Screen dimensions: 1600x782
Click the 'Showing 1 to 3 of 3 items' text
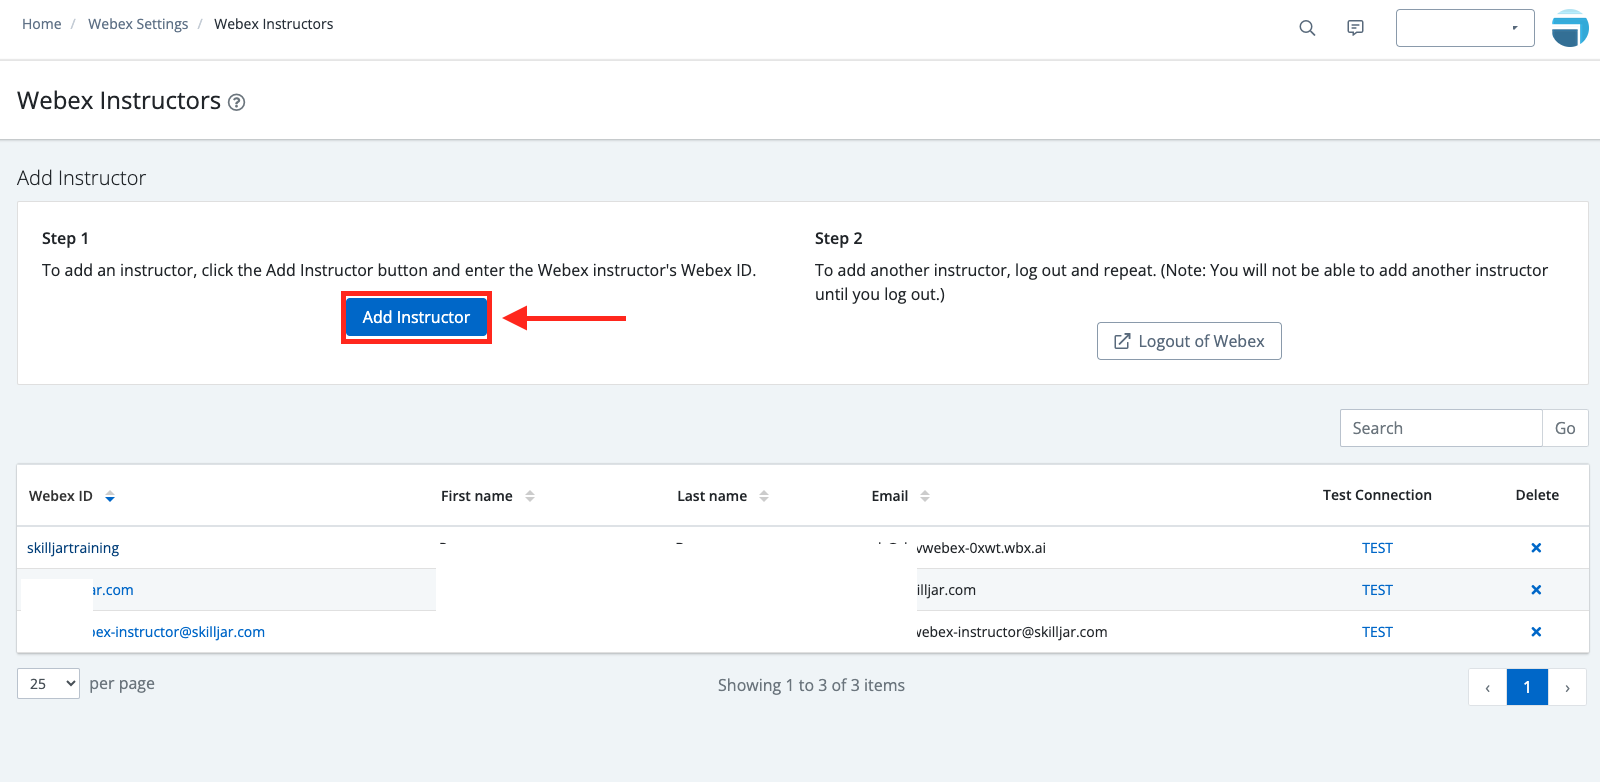(x=811, y=685)
